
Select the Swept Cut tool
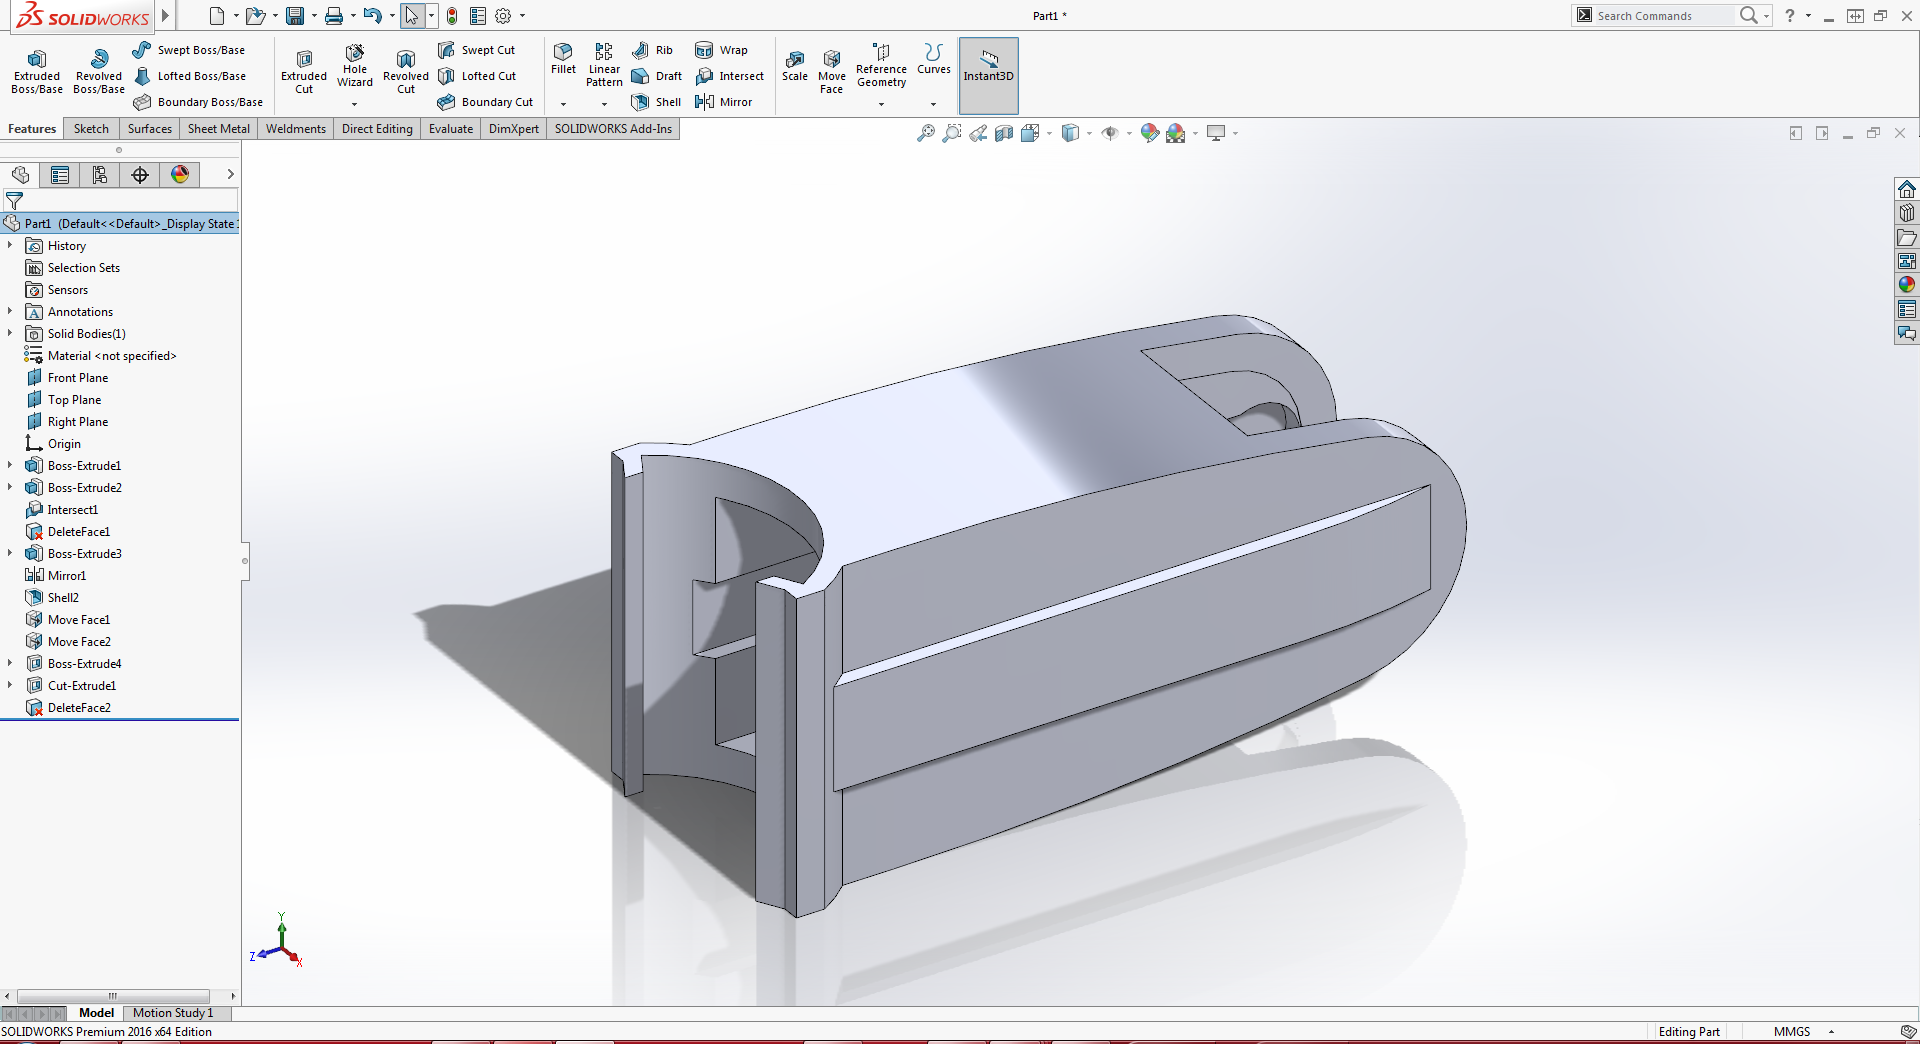[478, 49]
